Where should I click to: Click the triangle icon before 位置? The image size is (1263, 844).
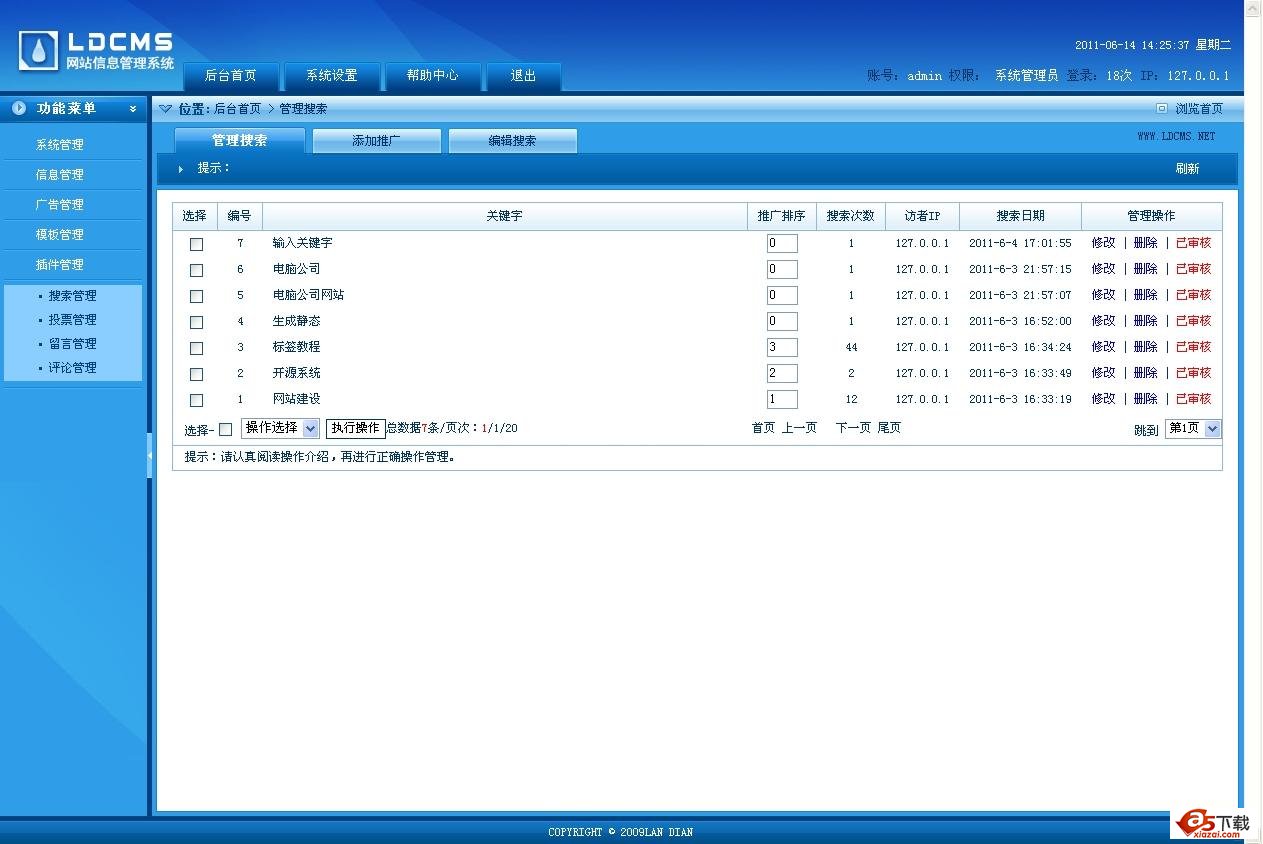[166, 109]
